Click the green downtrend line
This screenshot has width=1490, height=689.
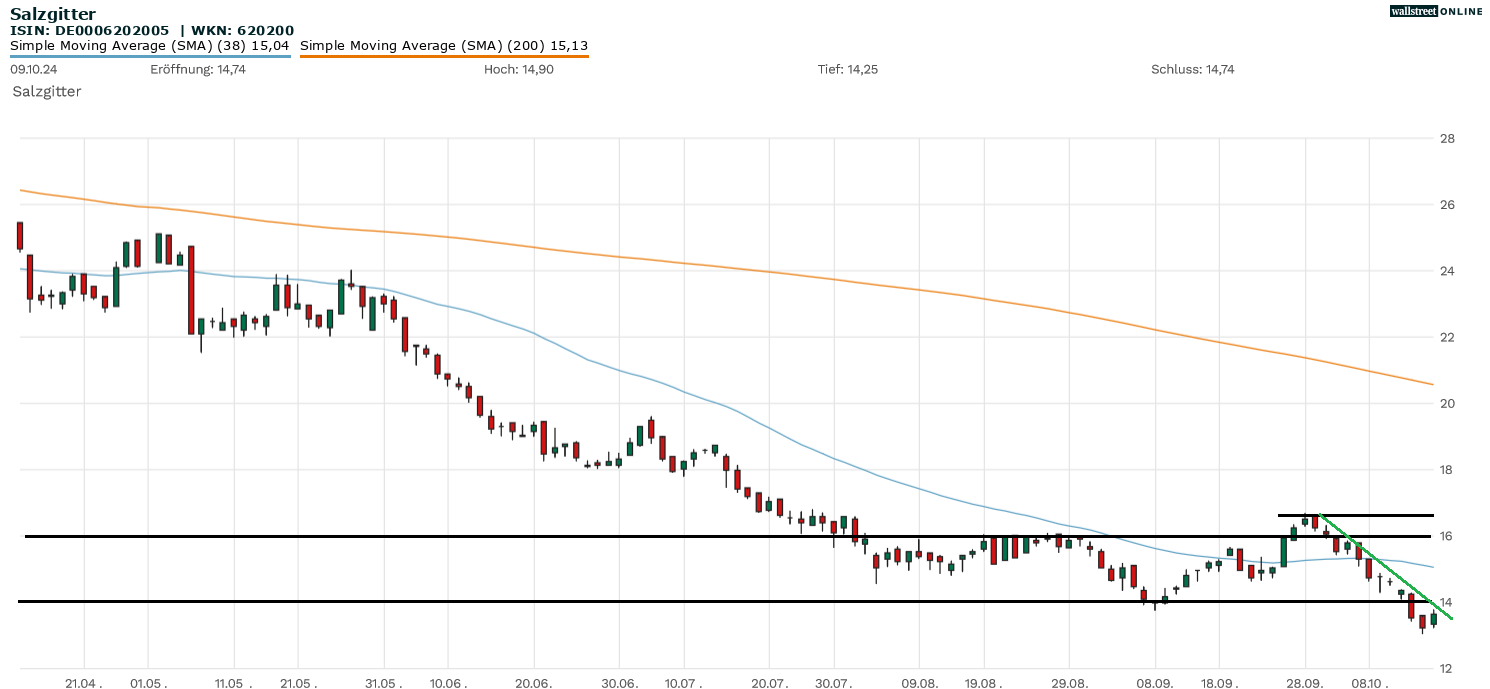[x=1390, y=569]
